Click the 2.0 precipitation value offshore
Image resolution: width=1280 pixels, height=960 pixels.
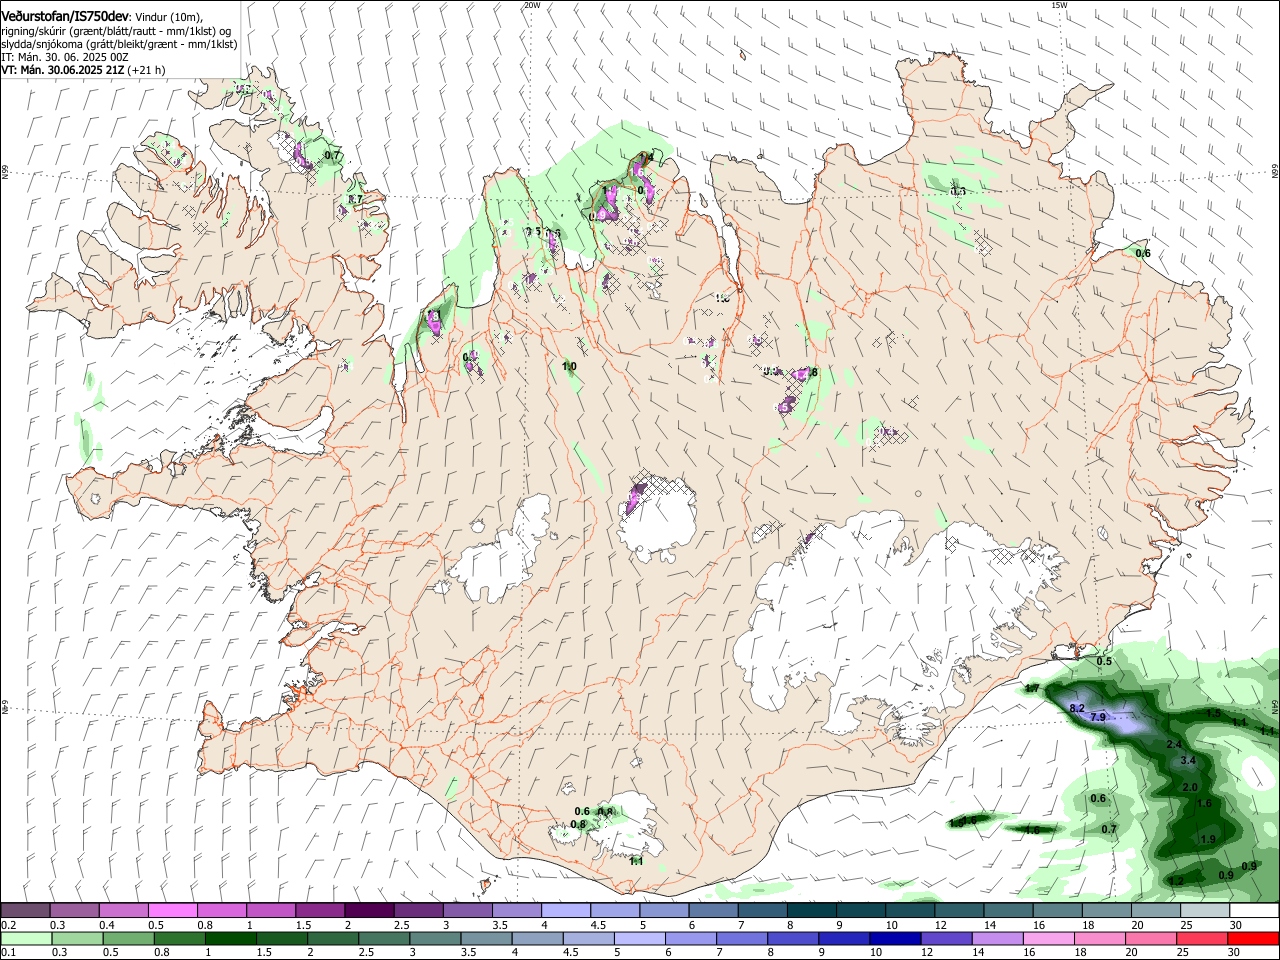pyautogui.click(x=1190, y=787)
